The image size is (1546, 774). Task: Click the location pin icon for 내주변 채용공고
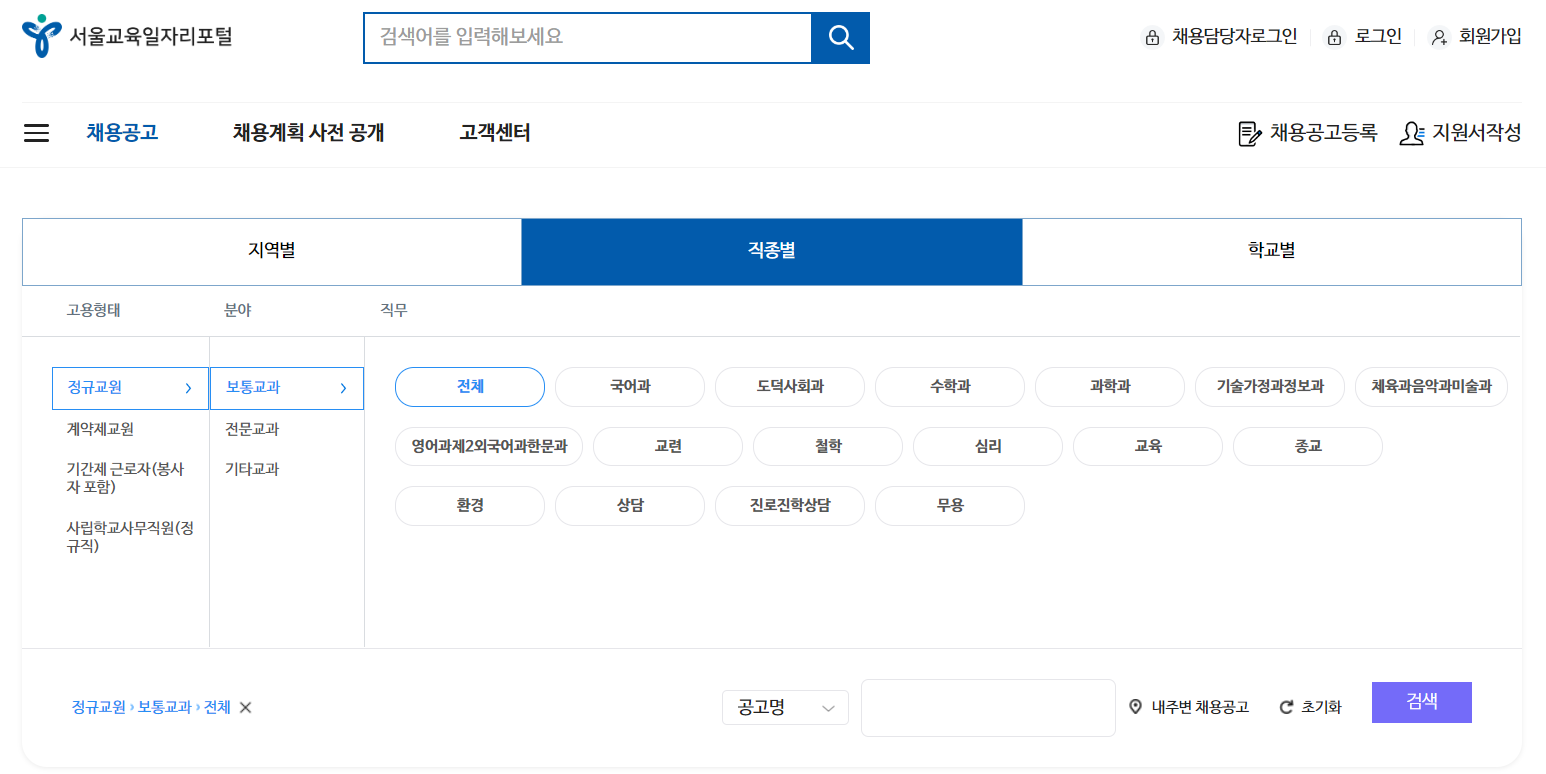click(1136, 706)
